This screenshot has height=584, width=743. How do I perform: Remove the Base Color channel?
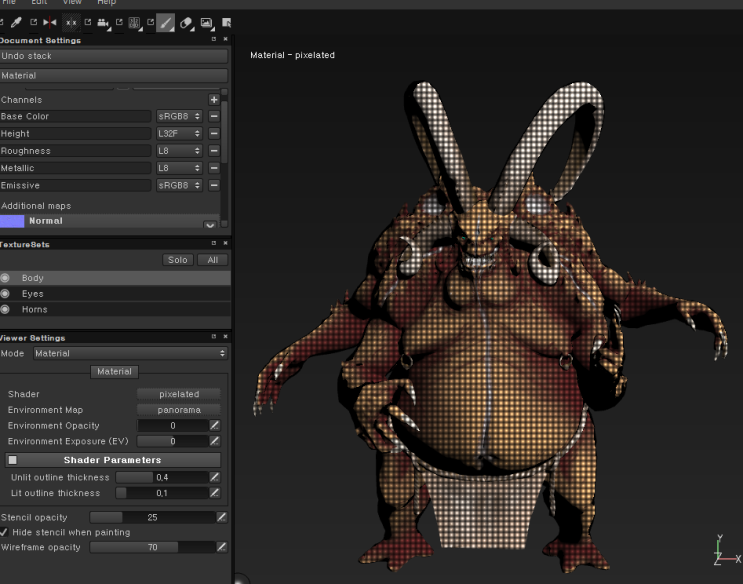click(x=214, y=116)
